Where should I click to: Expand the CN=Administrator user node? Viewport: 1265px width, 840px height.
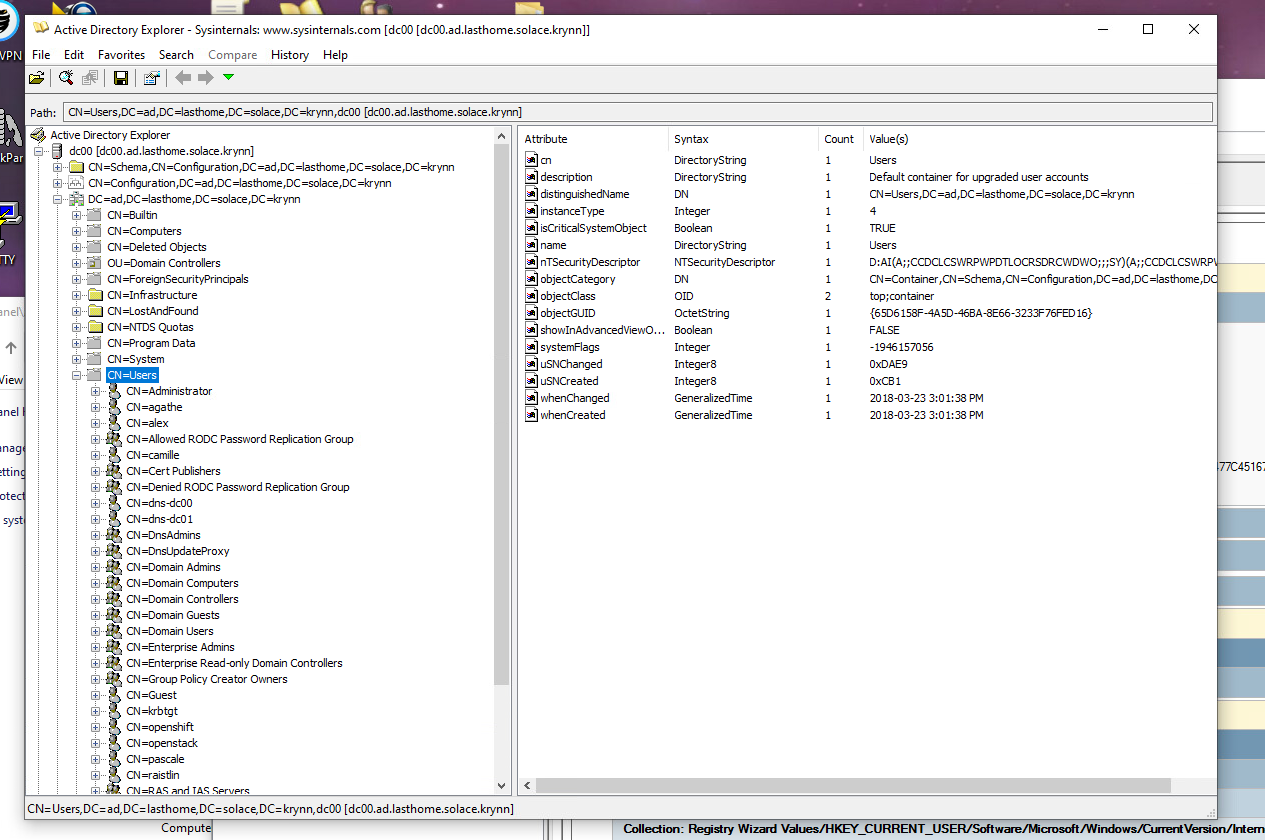click(x=96, y=391)
